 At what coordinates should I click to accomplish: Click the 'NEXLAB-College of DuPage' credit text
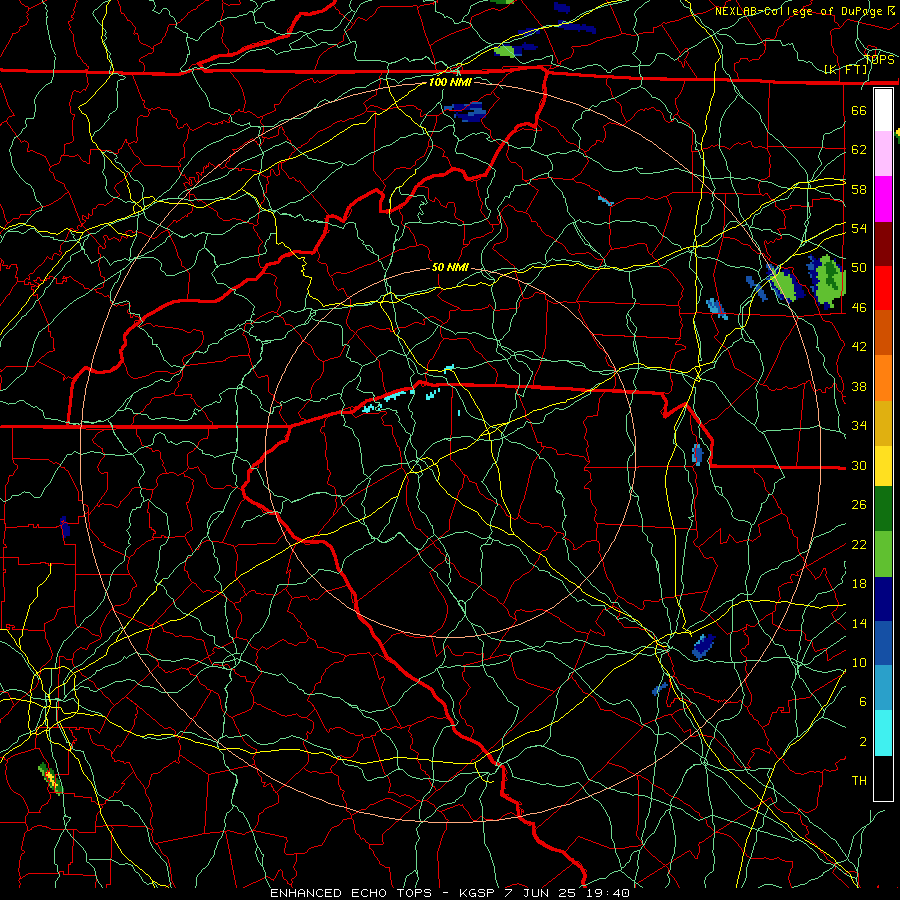coord(798,11)
